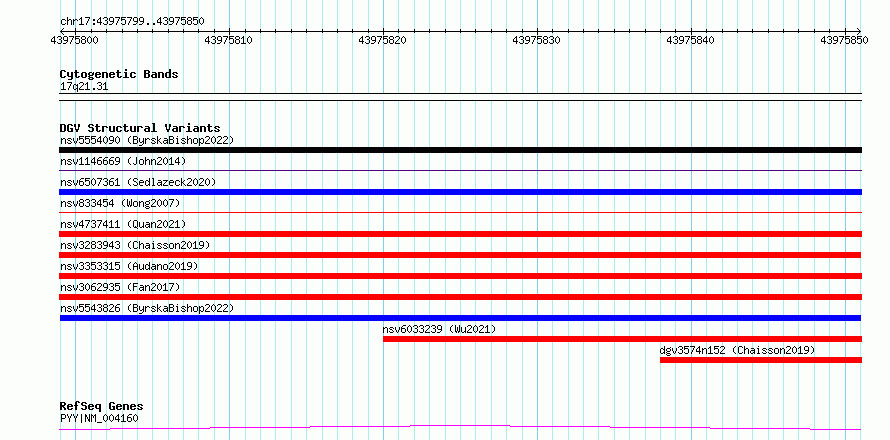Image resolution: width=890 pixels, height=440 pixels.
Task: Click ruler position 43975830
Action: 536,40
